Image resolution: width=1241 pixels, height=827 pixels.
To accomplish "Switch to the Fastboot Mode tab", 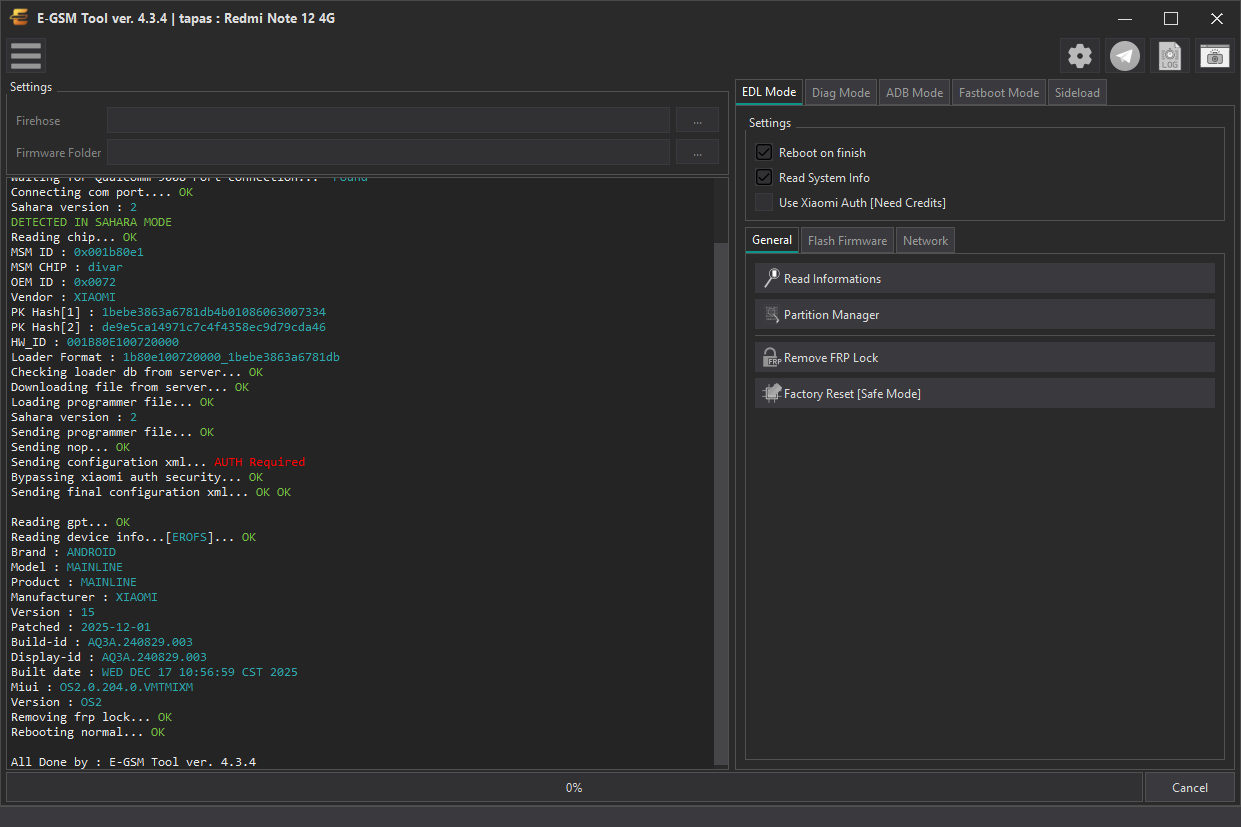I will pyautogui.click(x=999, y=93).
